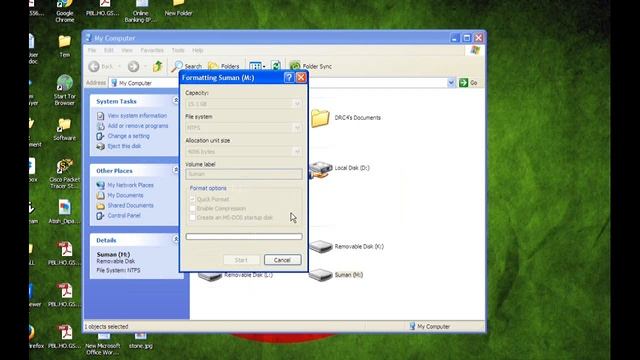Select Google Chrome desktop icon

coord(65,11)
